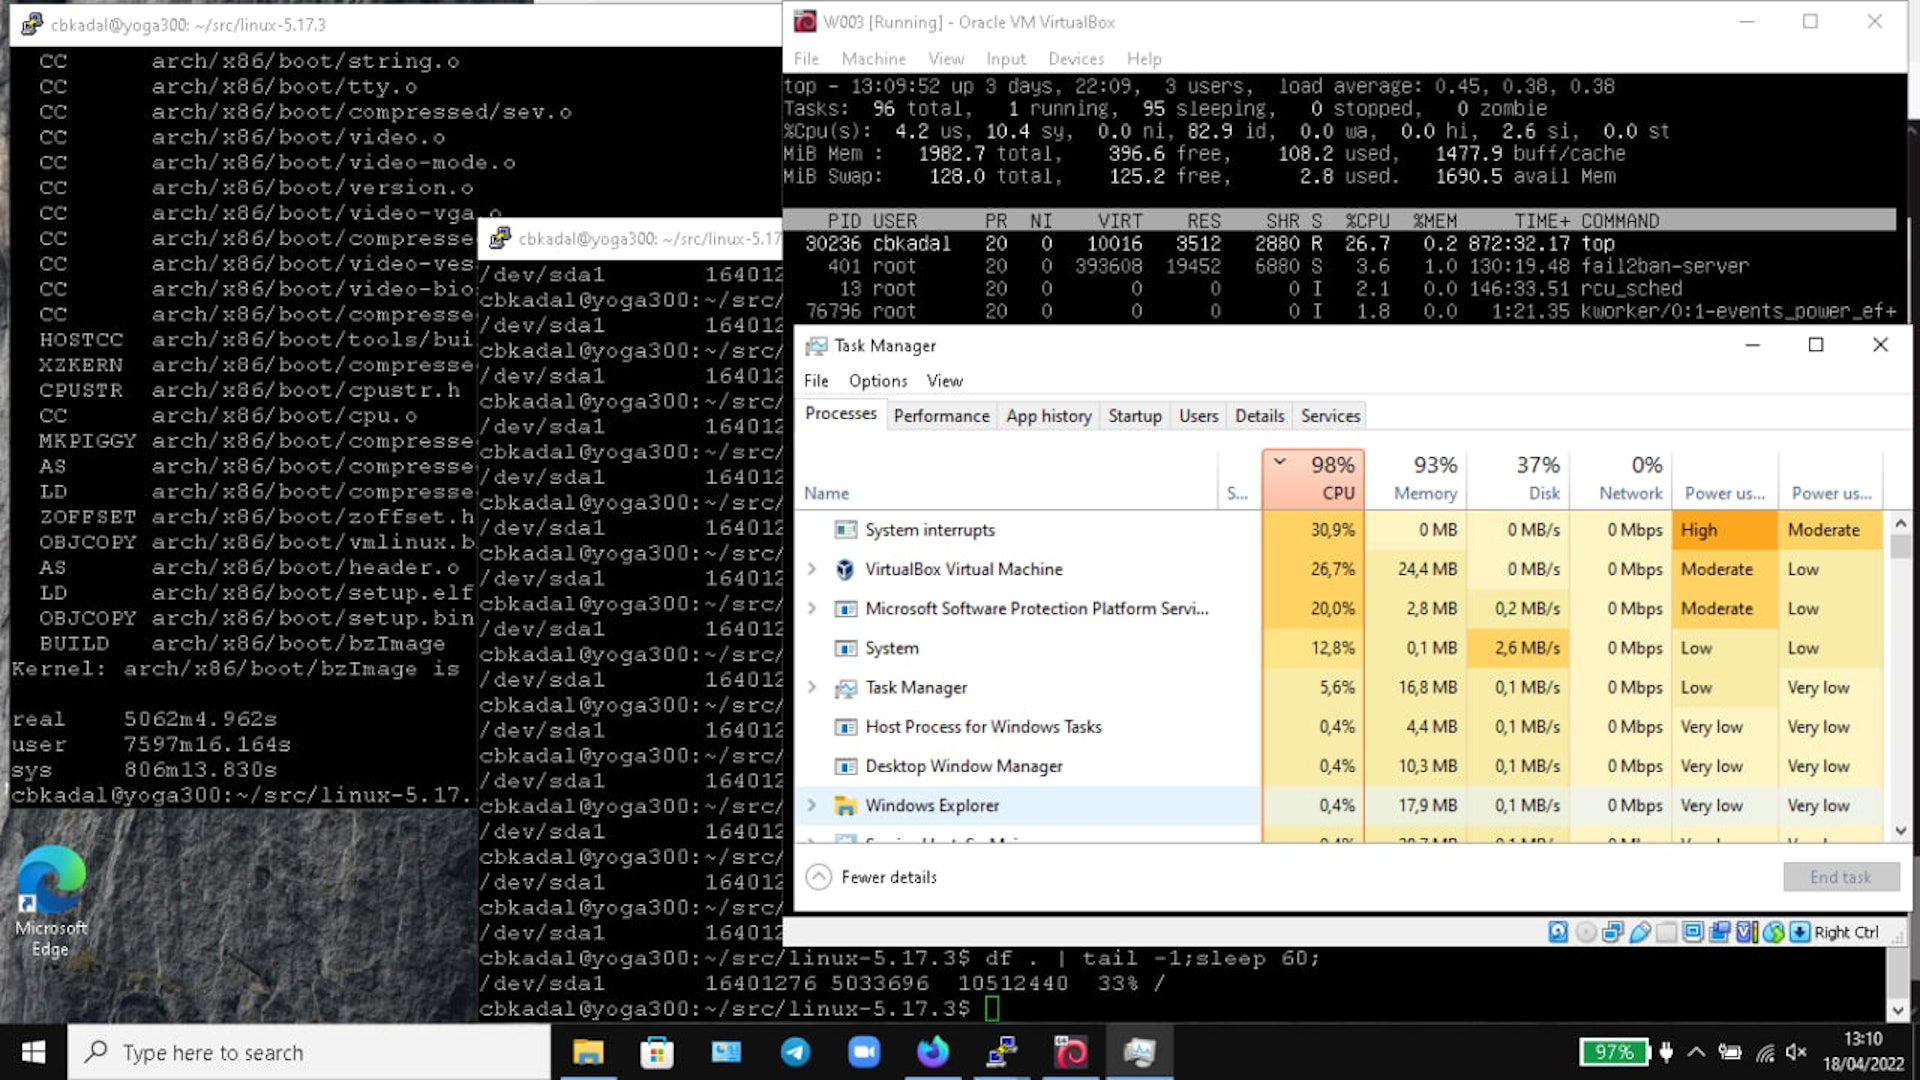Open Zoom from the taskbar

tap(863, 1052)
